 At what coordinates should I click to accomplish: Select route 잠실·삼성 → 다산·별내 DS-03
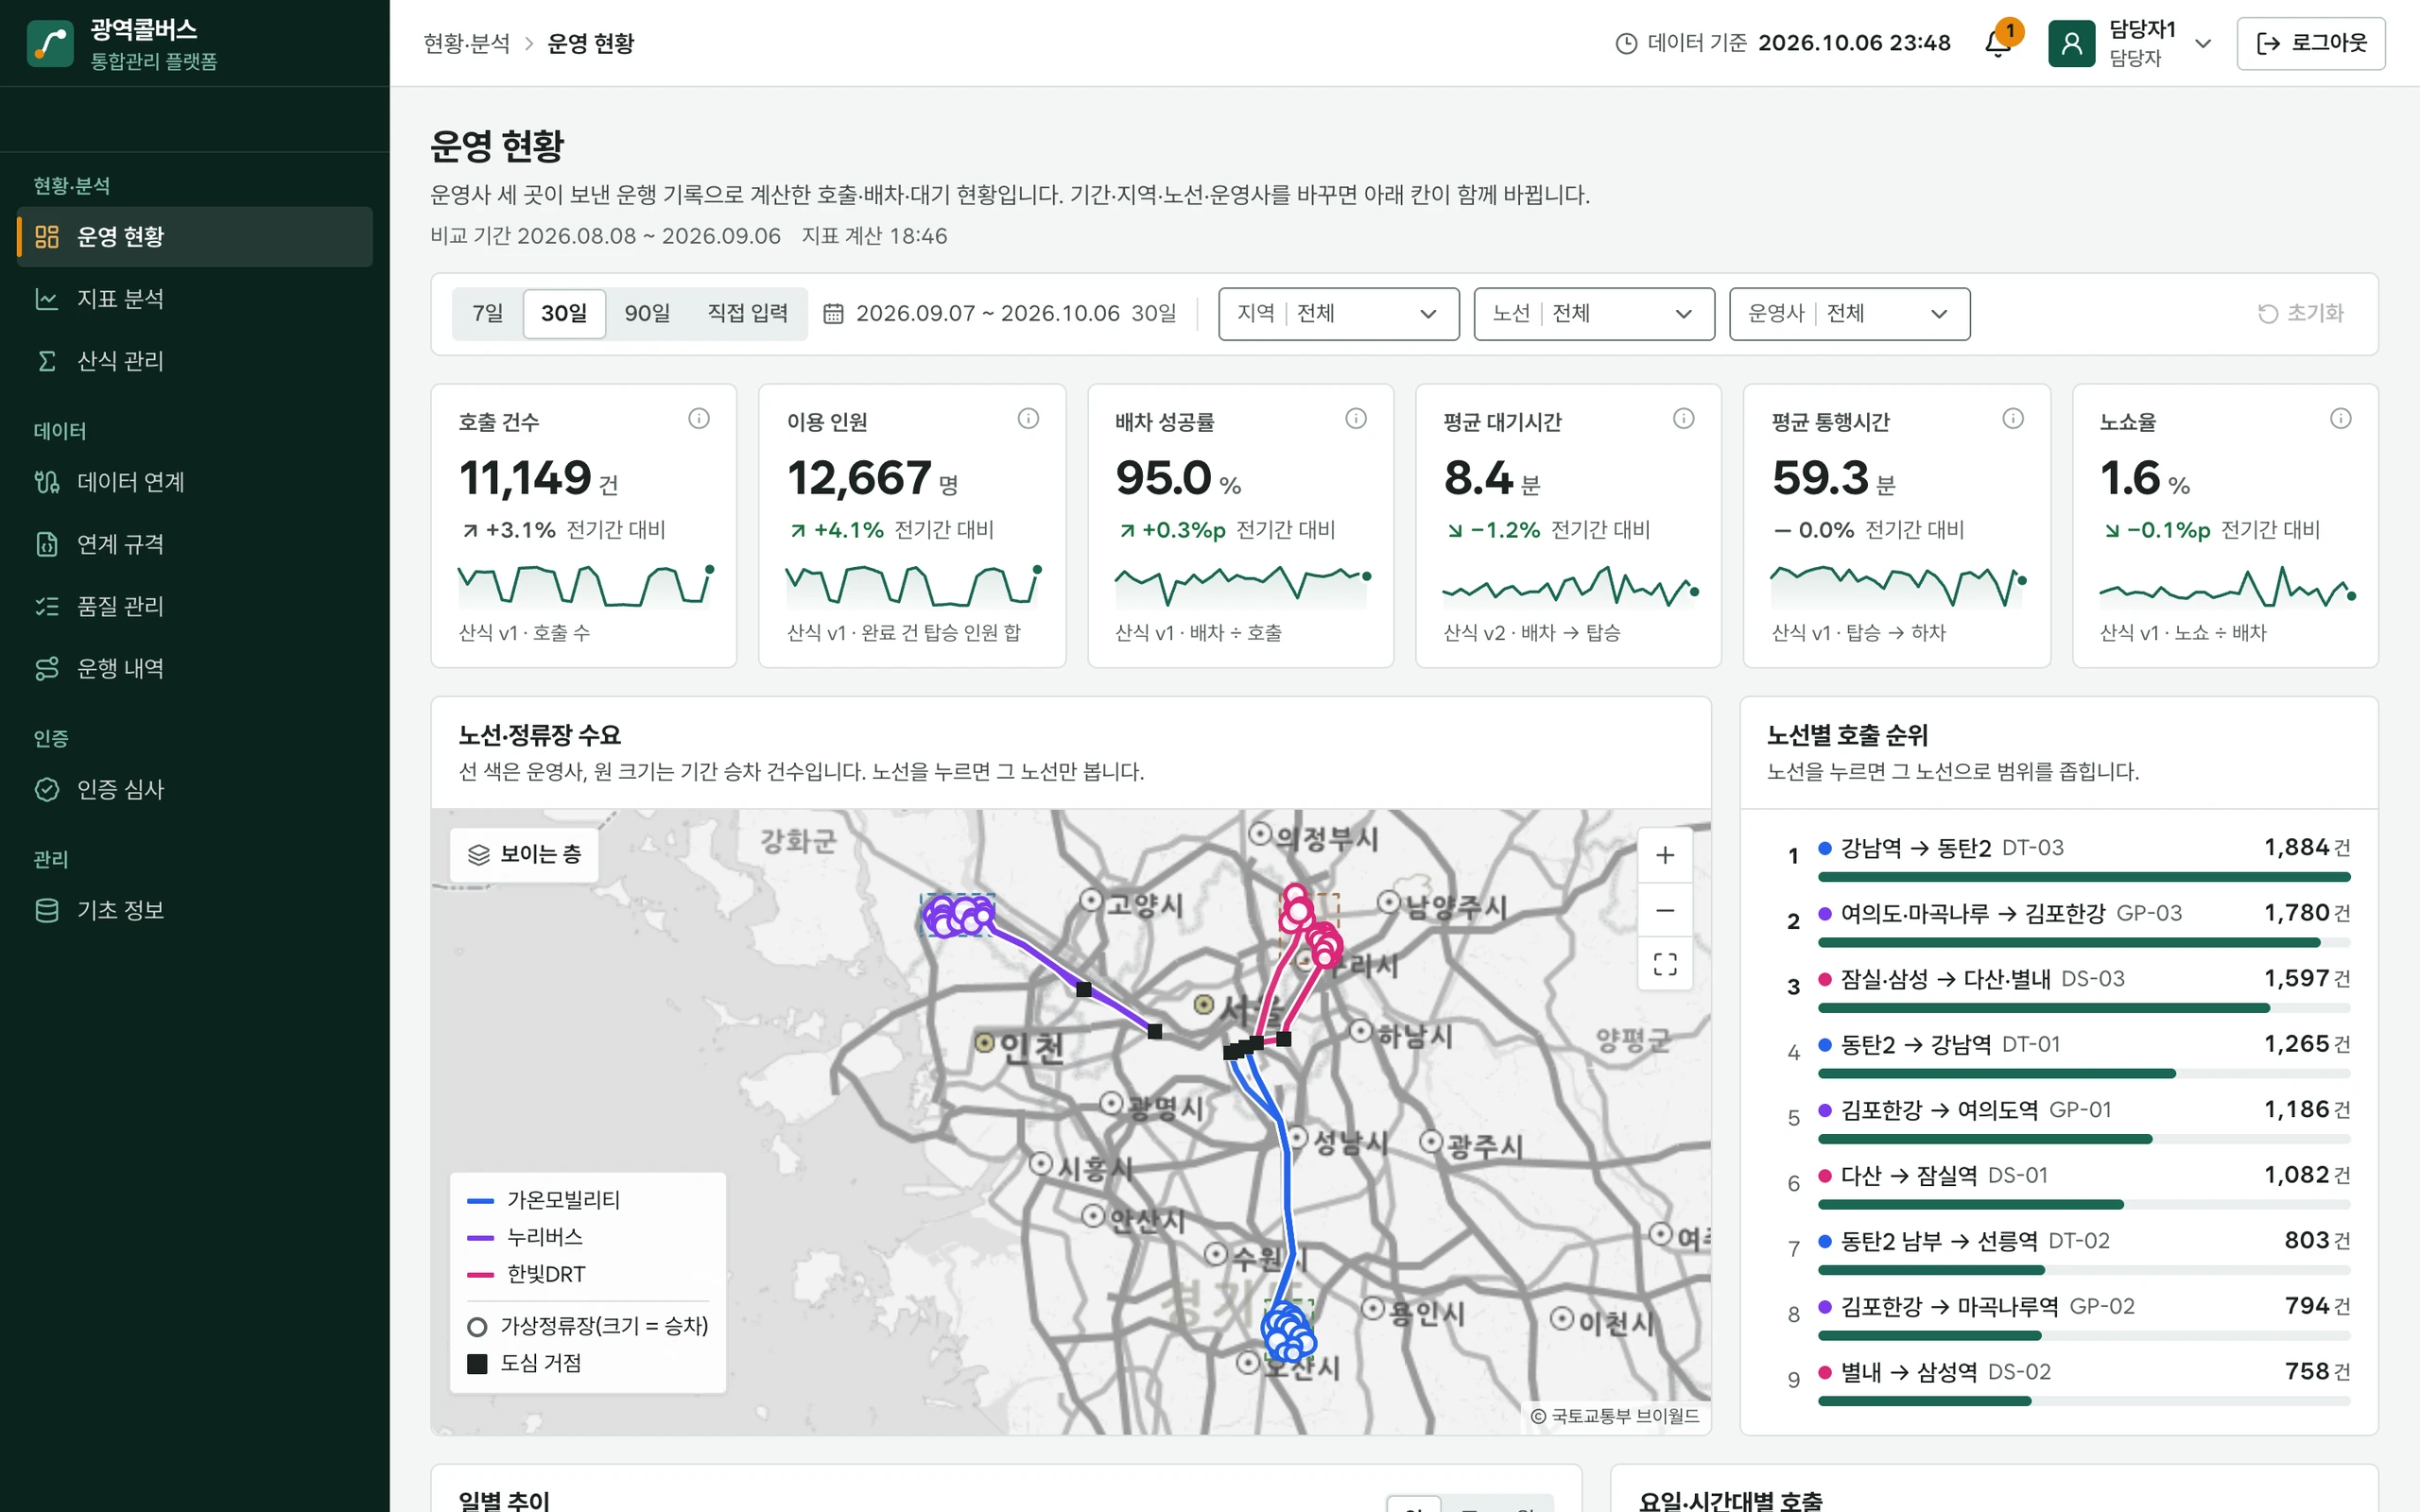pyautogui.click(x=2068, y=991)
